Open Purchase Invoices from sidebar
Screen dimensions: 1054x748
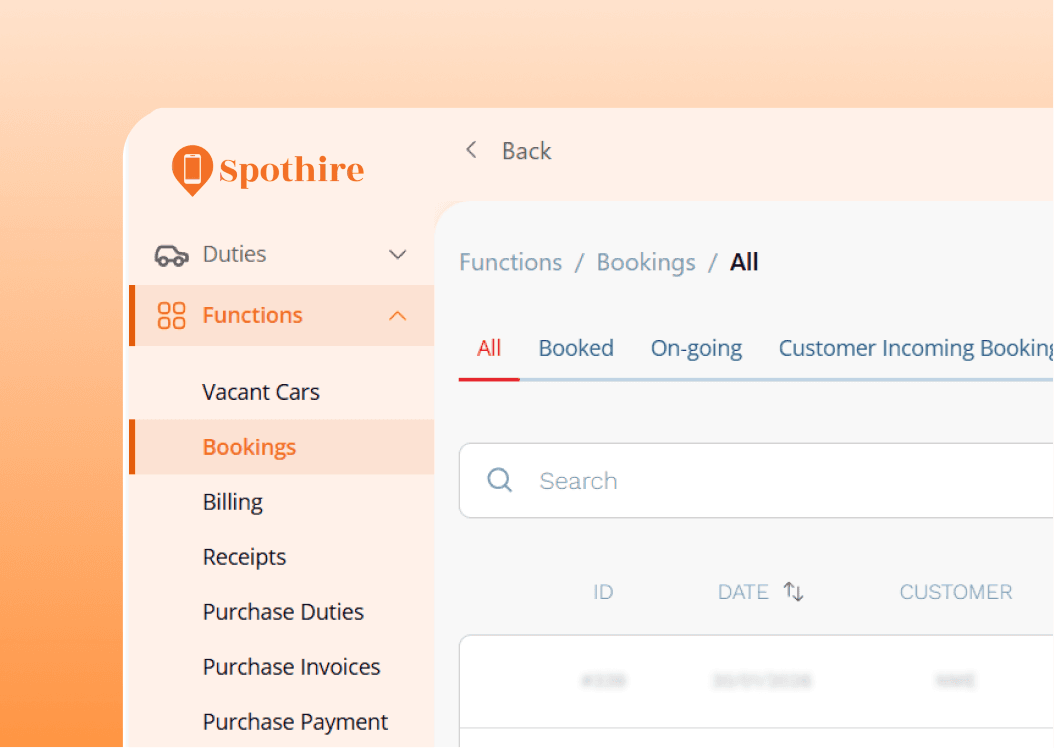click(291, 667)
